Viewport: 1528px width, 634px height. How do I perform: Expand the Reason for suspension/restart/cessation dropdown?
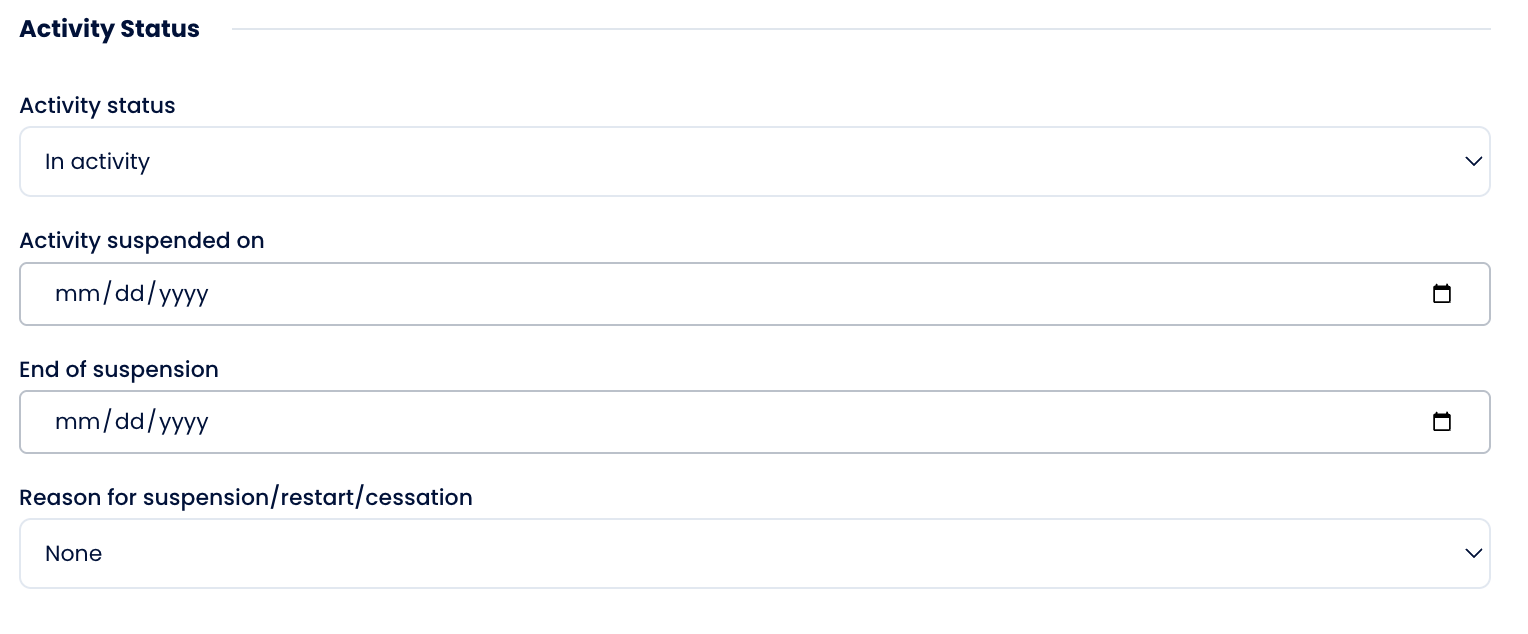coord(754,554)
